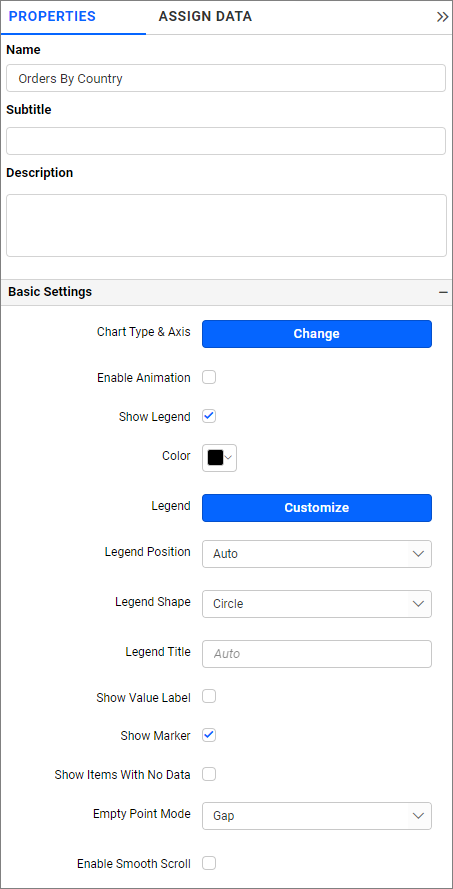
Task: Open the Legend Position dropdown
Action: [317, 554]
